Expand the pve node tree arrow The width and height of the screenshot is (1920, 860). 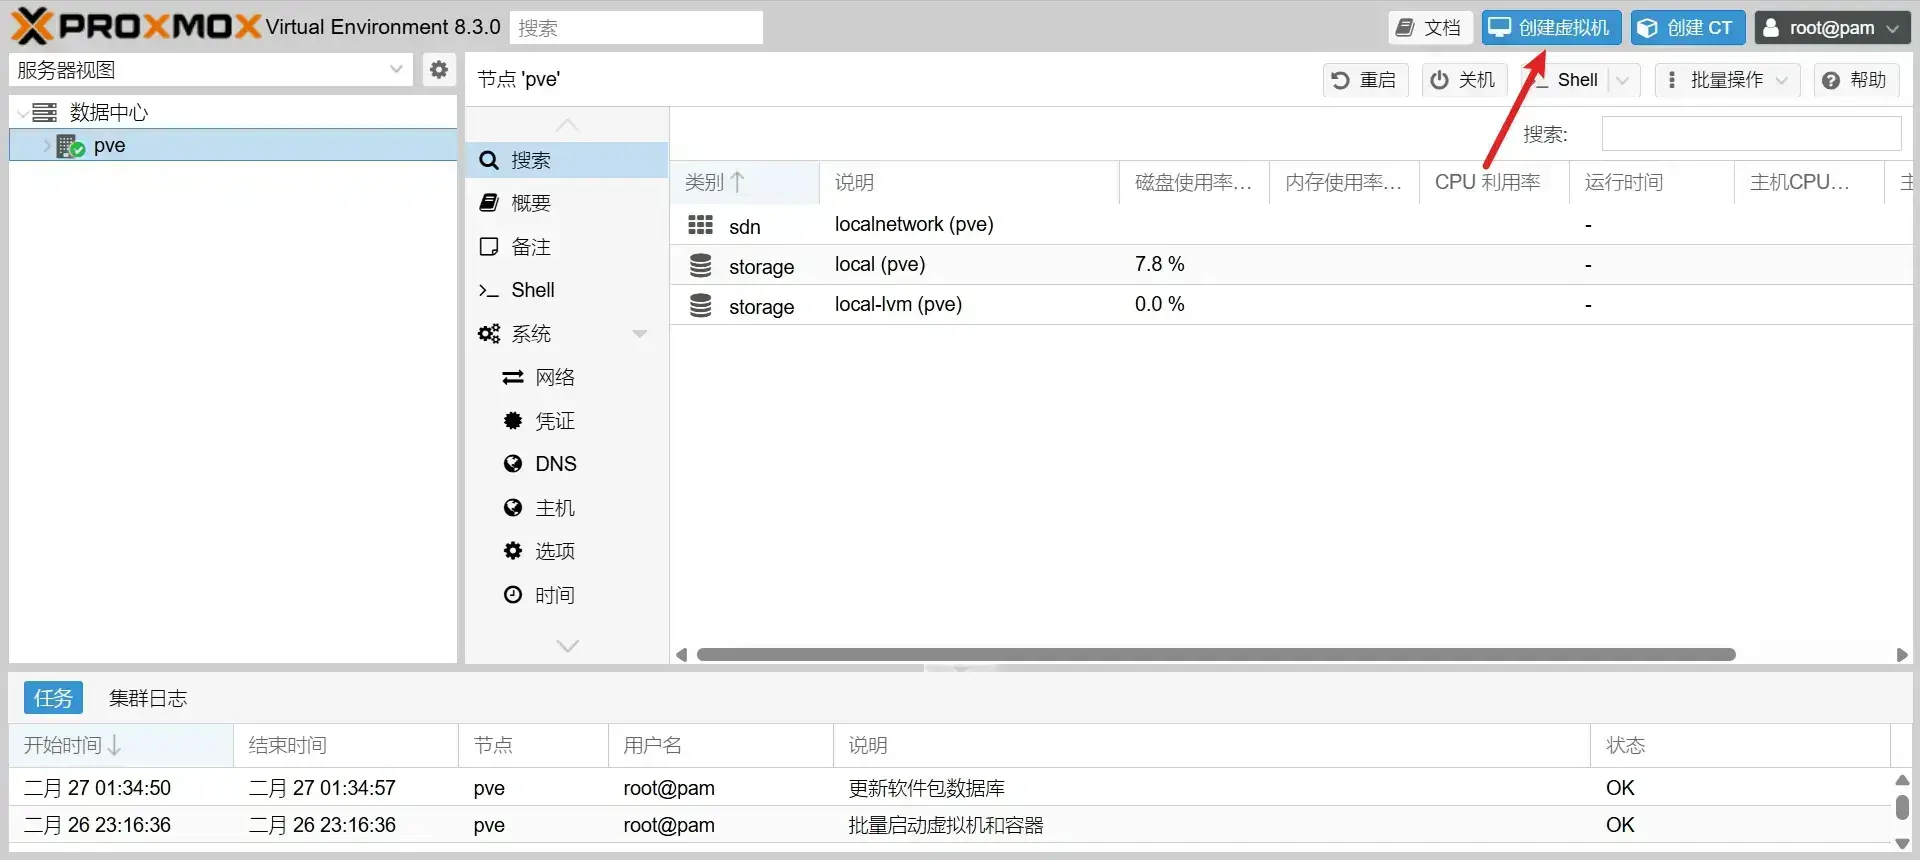(46, 146)
